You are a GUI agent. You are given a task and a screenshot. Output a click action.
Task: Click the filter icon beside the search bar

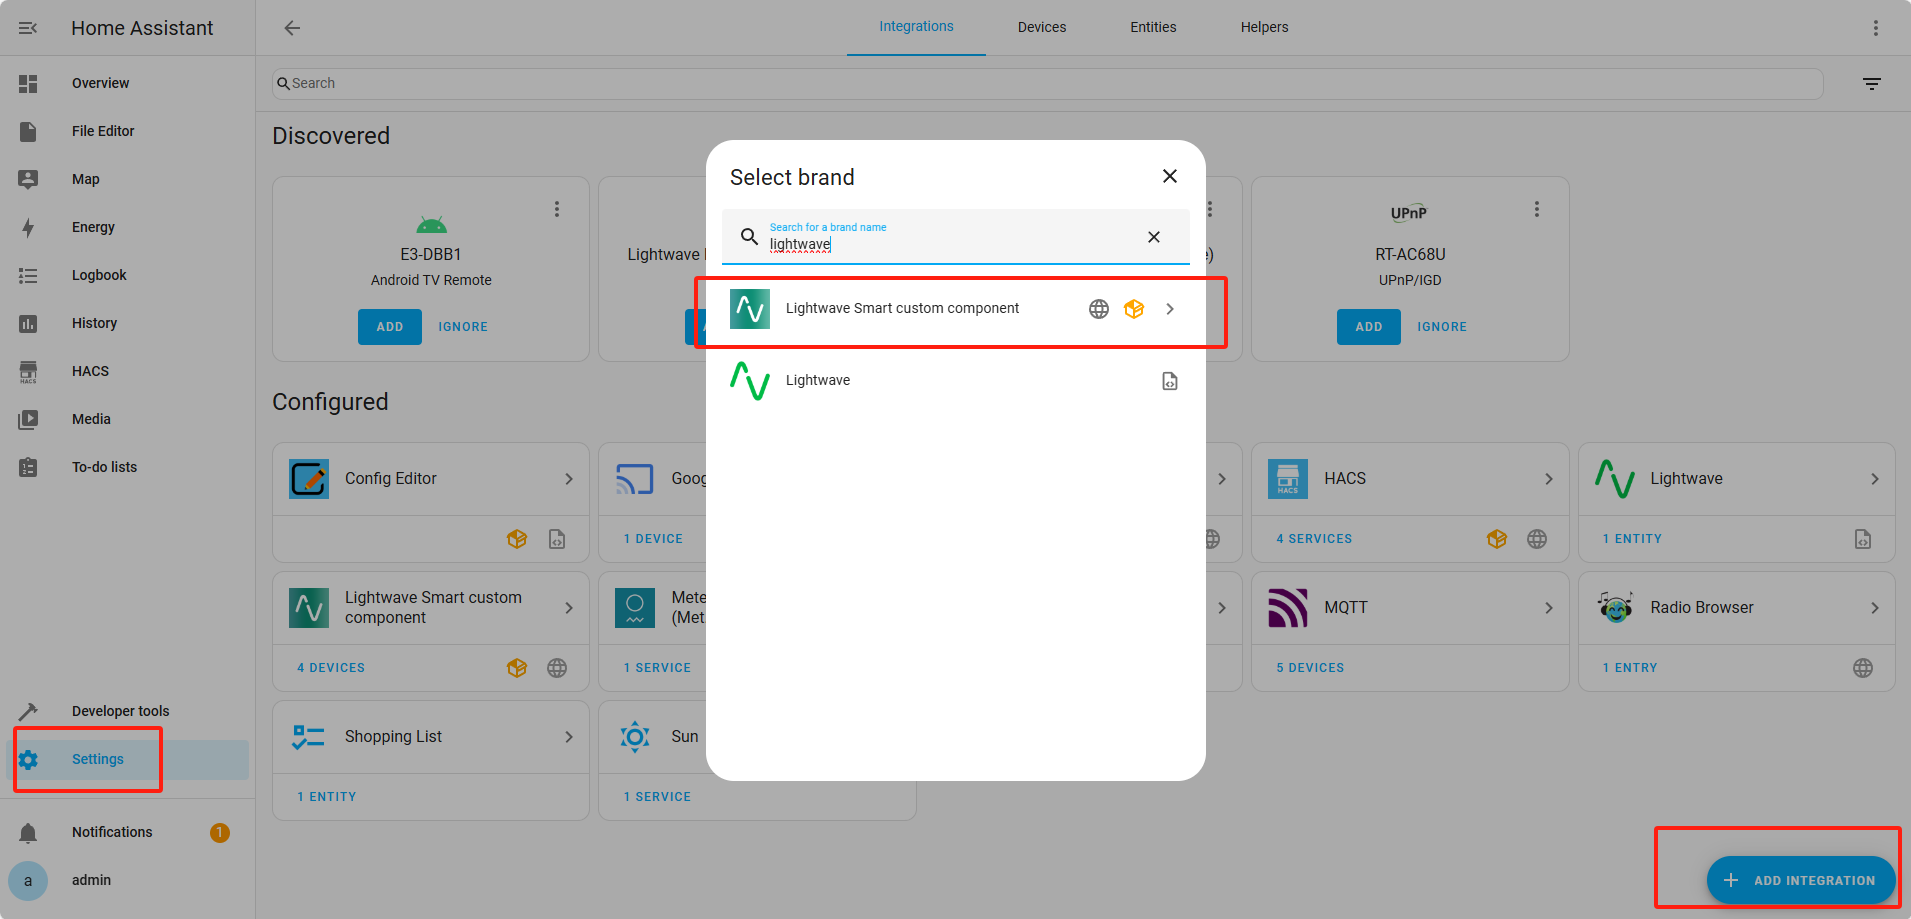(x=1872, y=84)
